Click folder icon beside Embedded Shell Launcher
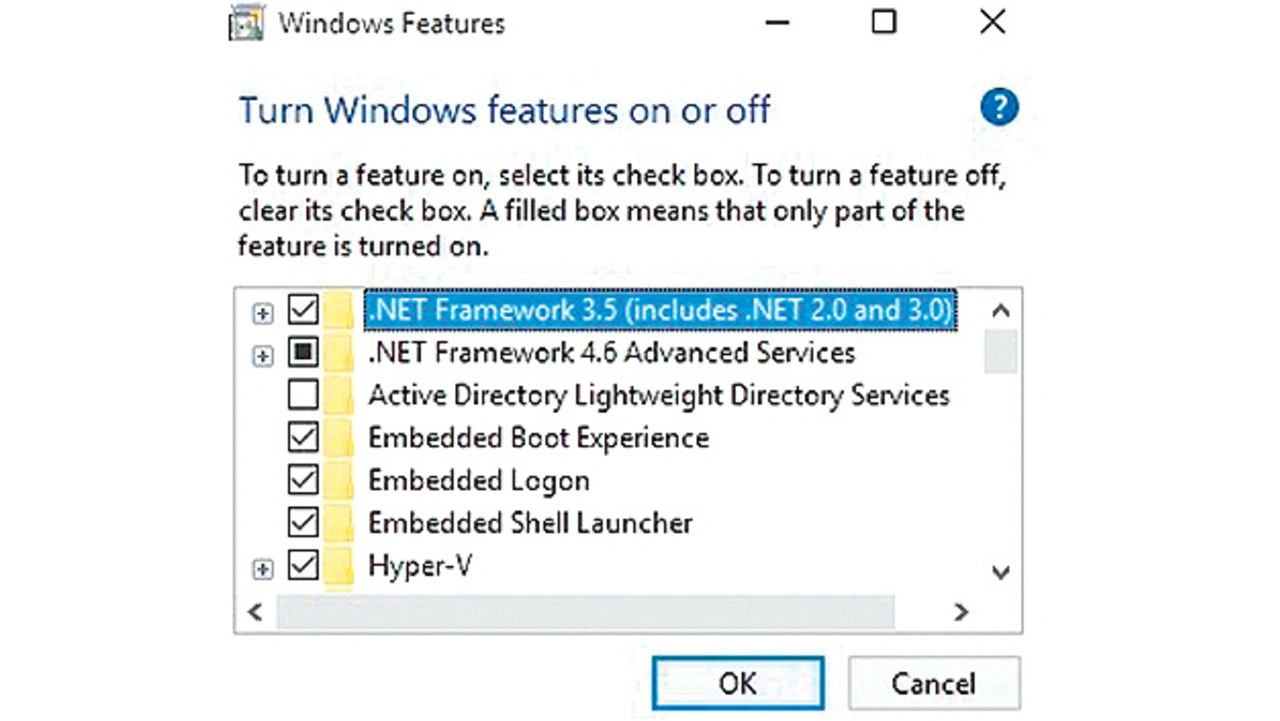The height and width of the screenshot is (721, 1280). [341, 523]
